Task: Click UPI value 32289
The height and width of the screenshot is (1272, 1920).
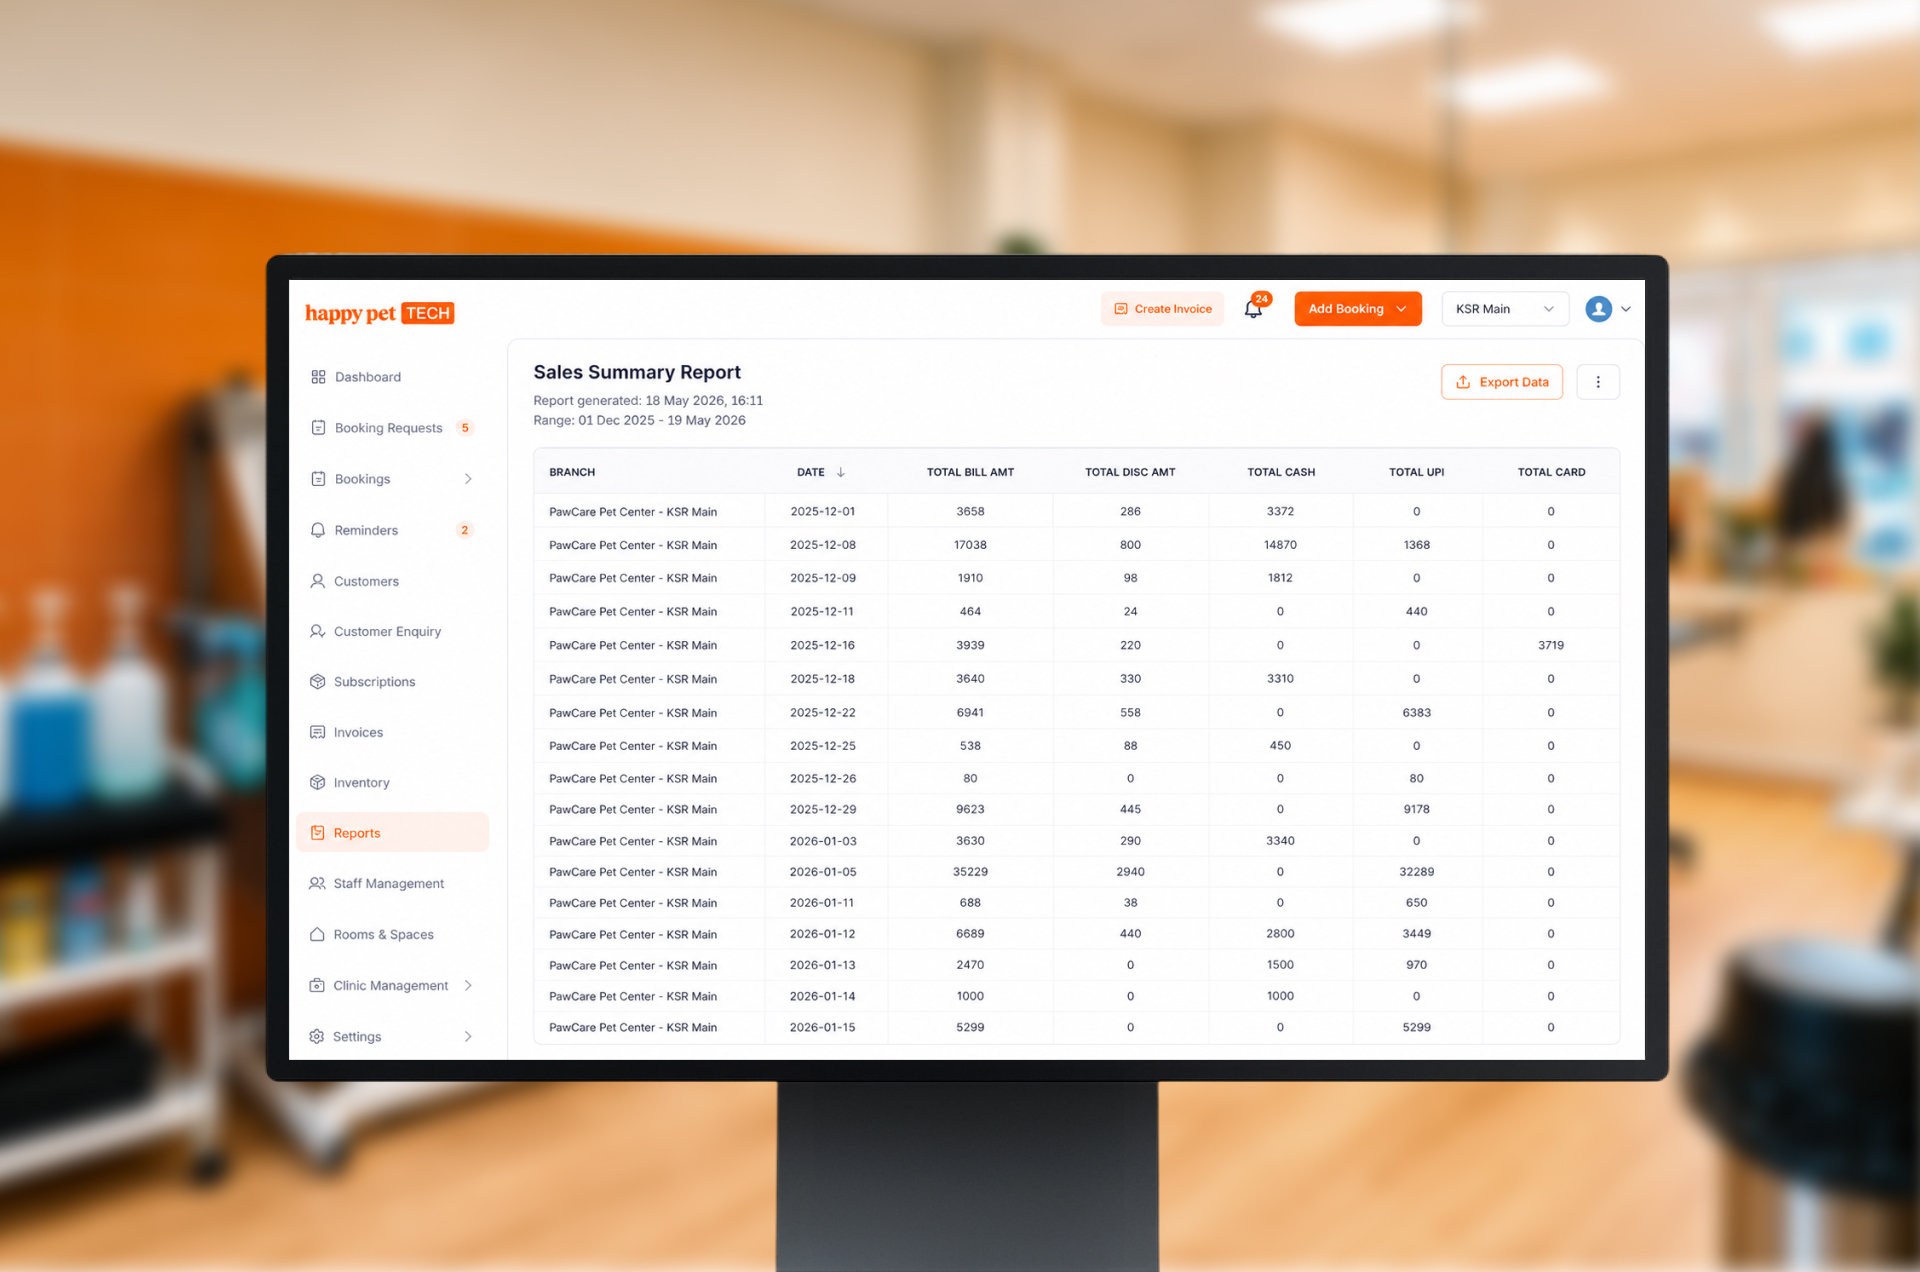Action: (1416, 872)
